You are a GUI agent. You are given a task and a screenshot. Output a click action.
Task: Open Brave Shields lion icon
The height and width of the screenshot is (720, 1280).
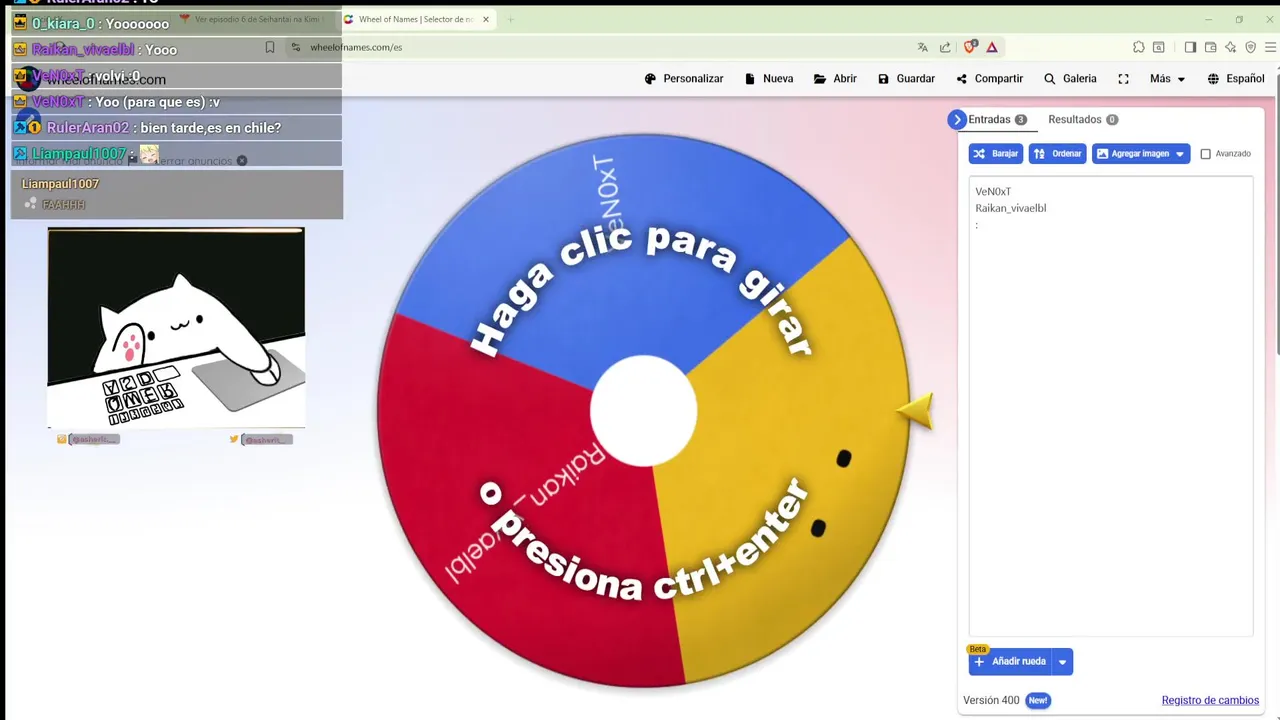click(969, 47)
